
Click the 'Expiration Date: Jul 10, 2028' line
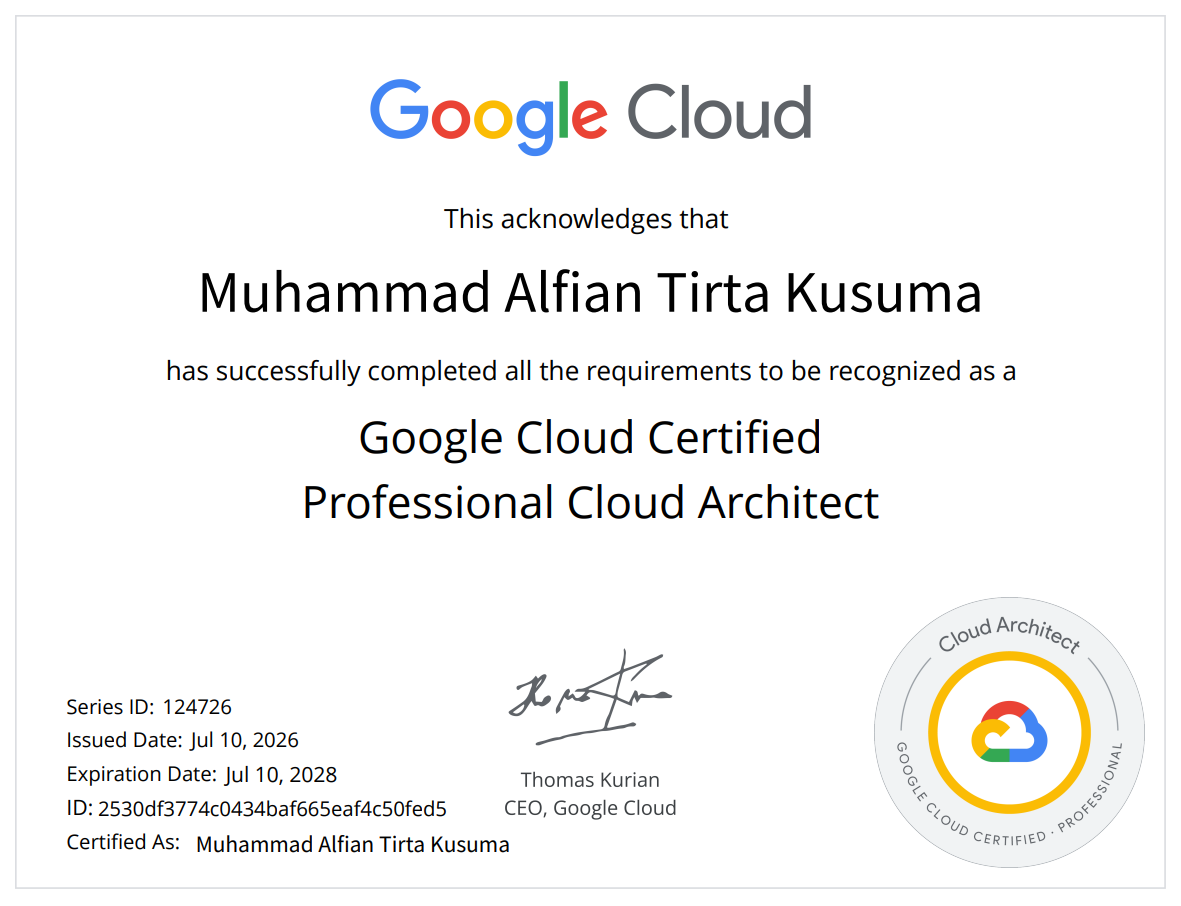tap(201, 774)
